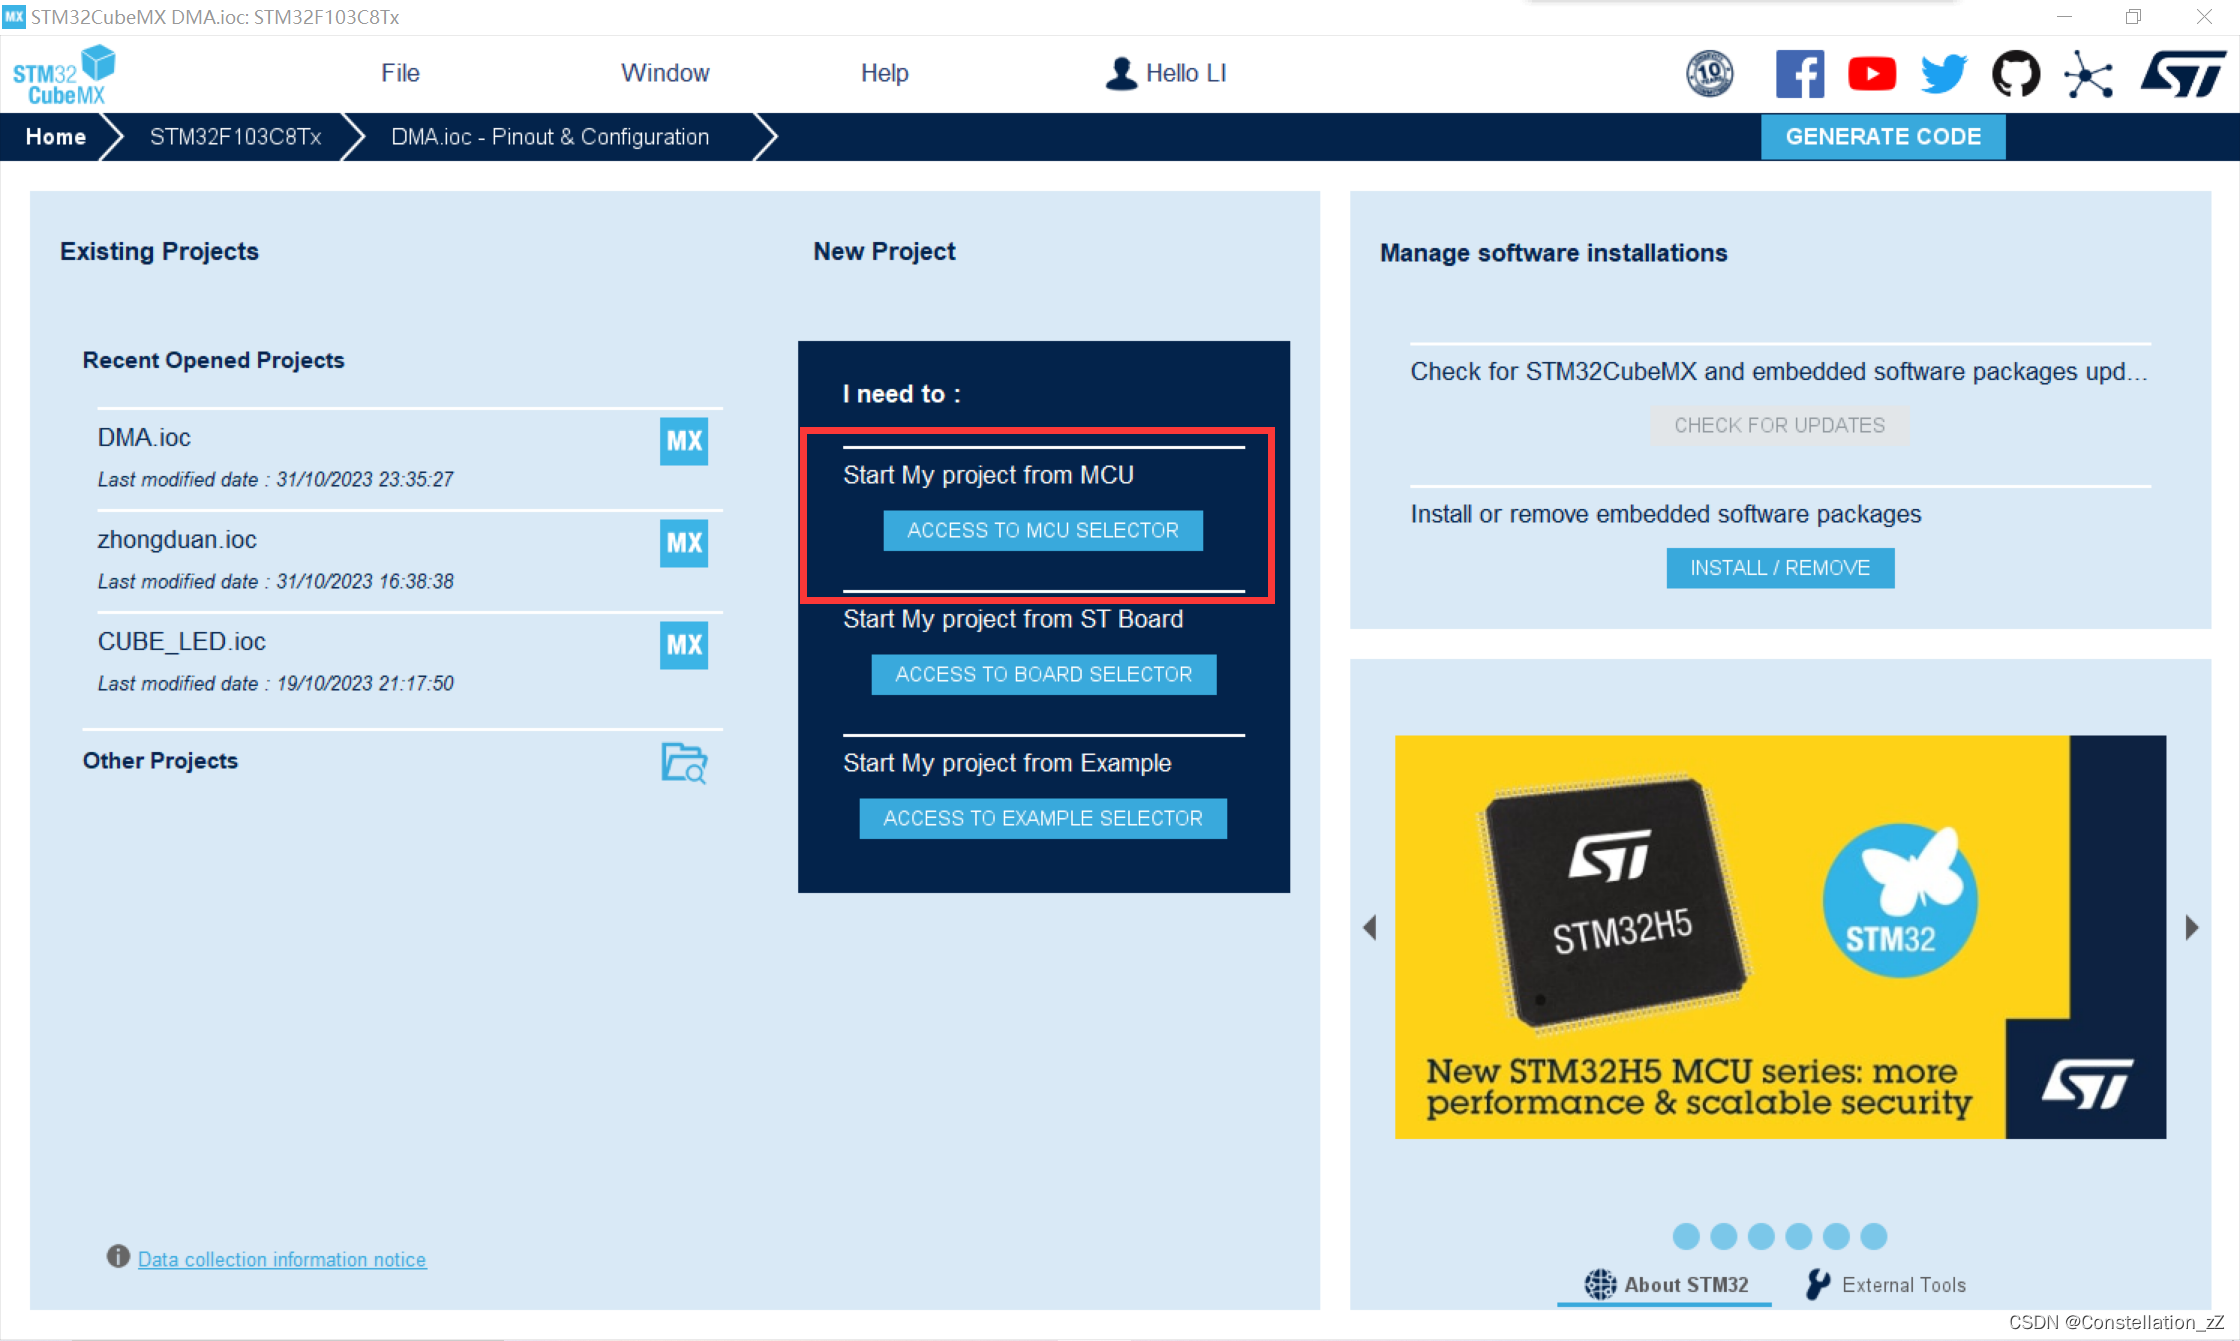The height and width of the screenshot is (1341, 2240).
Task: Switch to the About STM32 tab
Action: [x=1666, y=1285]
